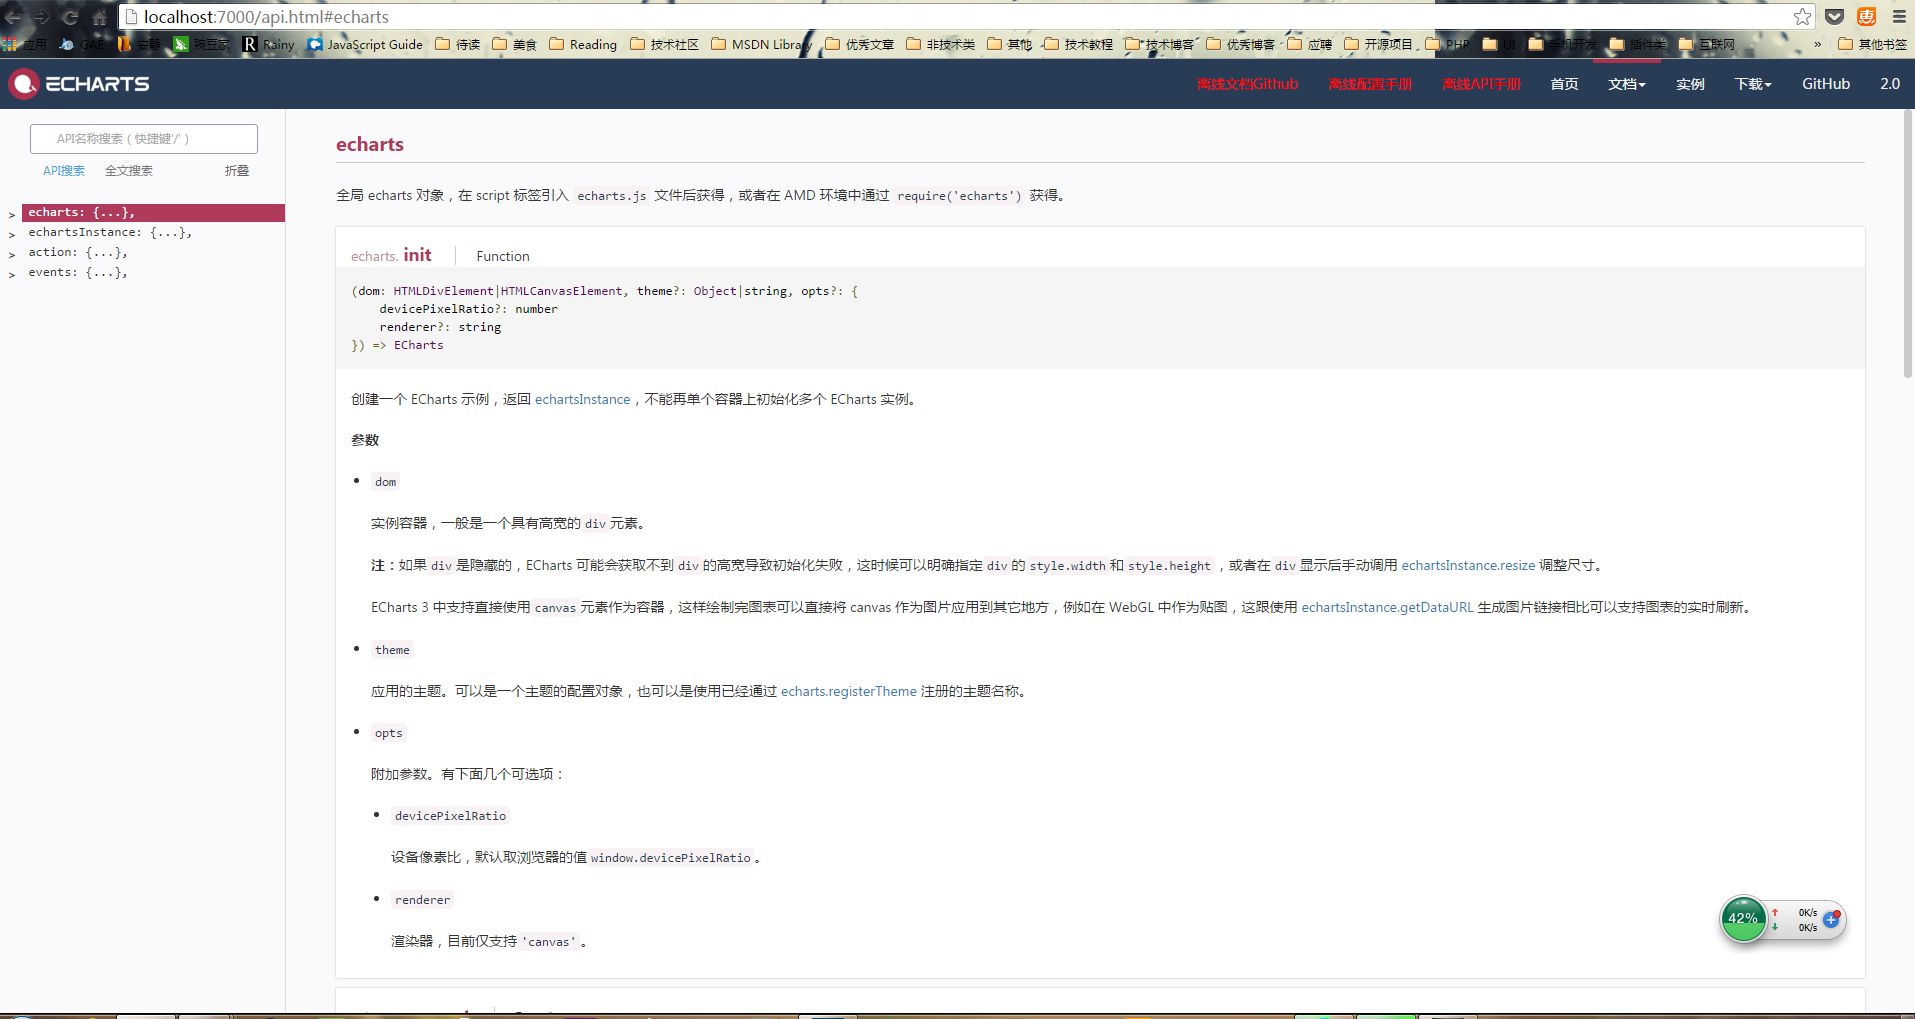This screenshot has height=1019, width=1915.
Task: Select the echartsInstance: {...} tree item
Action: click(110, 232)
